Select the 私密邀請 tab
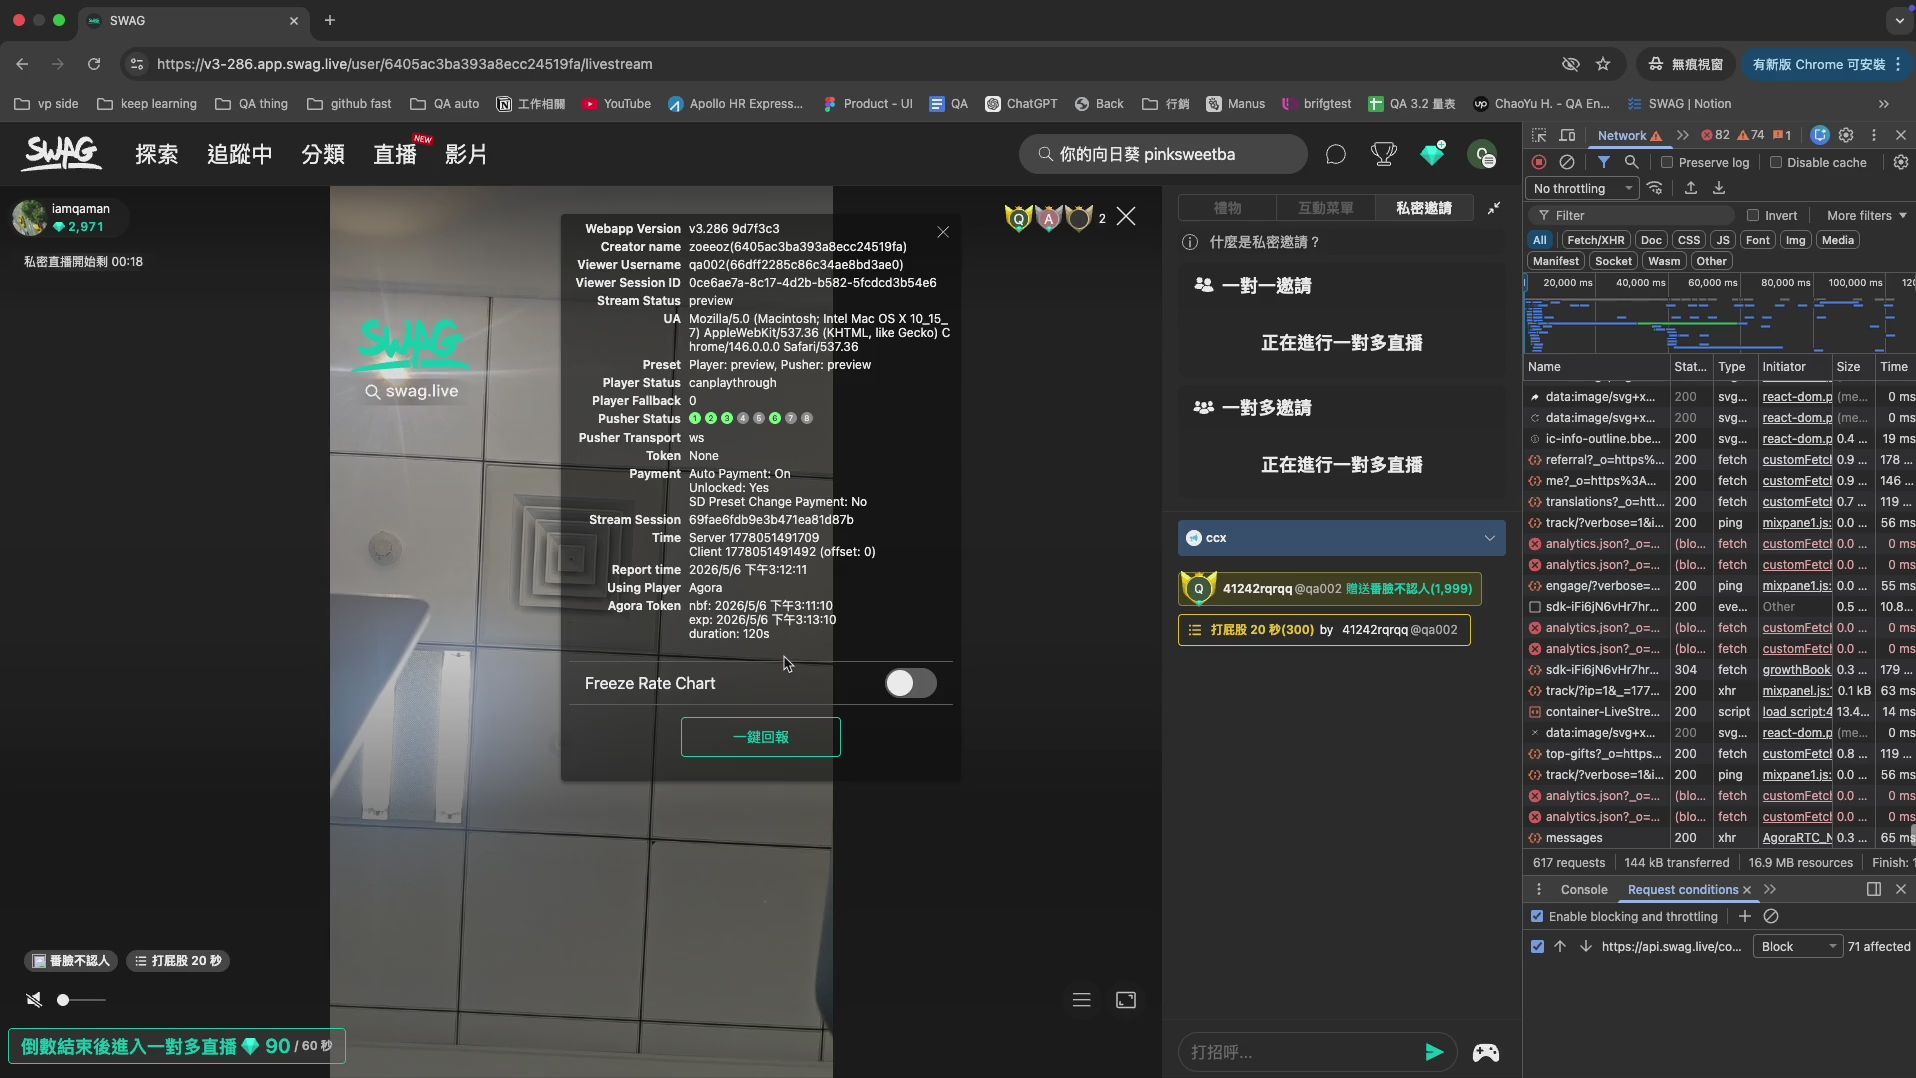The height and width of the screenshot is (1078, 1916). tap(1424, 208)
